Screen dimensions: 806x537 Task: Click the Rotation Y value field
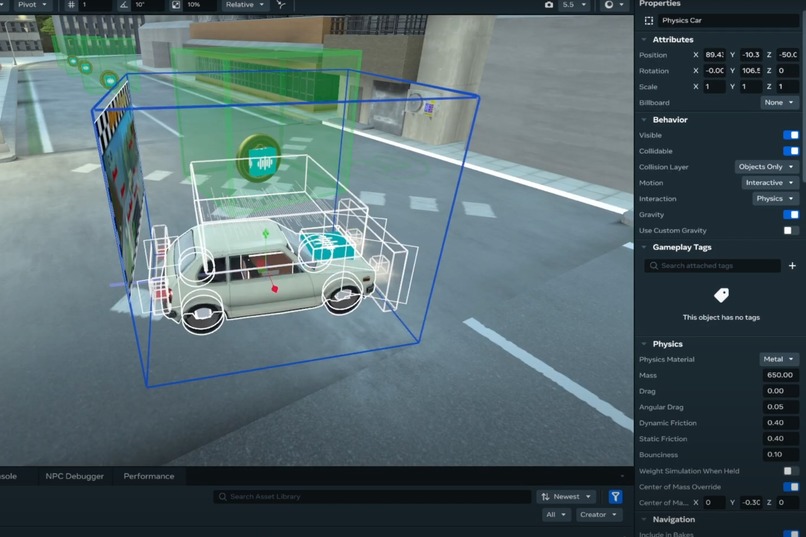click(x=751, y=70)
